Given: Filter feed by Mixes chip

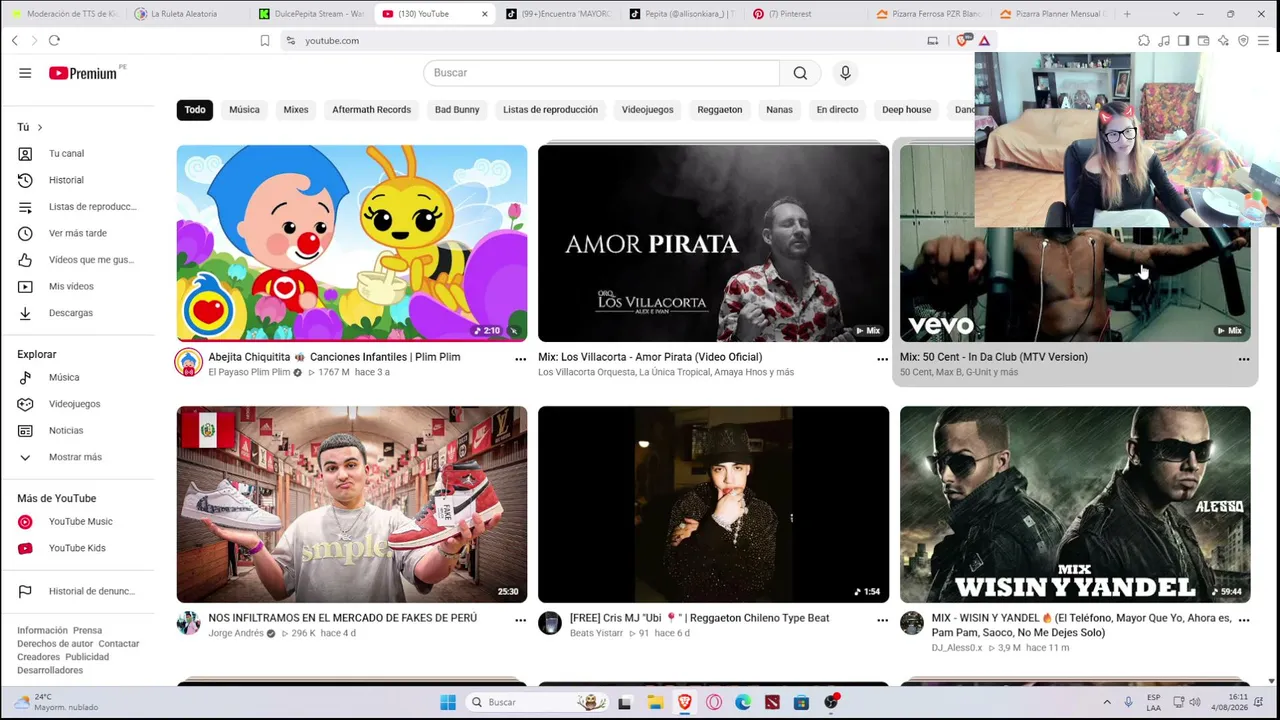Looking at the screenshot, I should 296,110.
